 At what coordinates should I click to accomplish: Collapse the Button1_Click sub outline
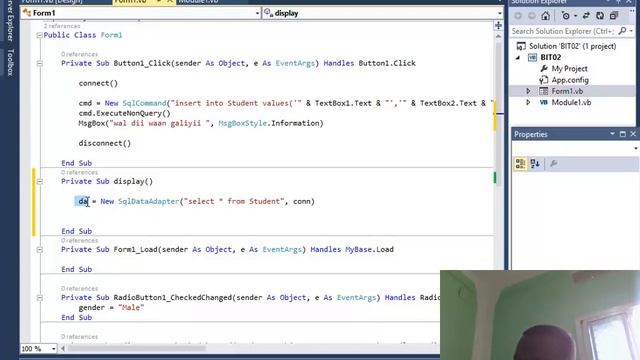(40, 64)
